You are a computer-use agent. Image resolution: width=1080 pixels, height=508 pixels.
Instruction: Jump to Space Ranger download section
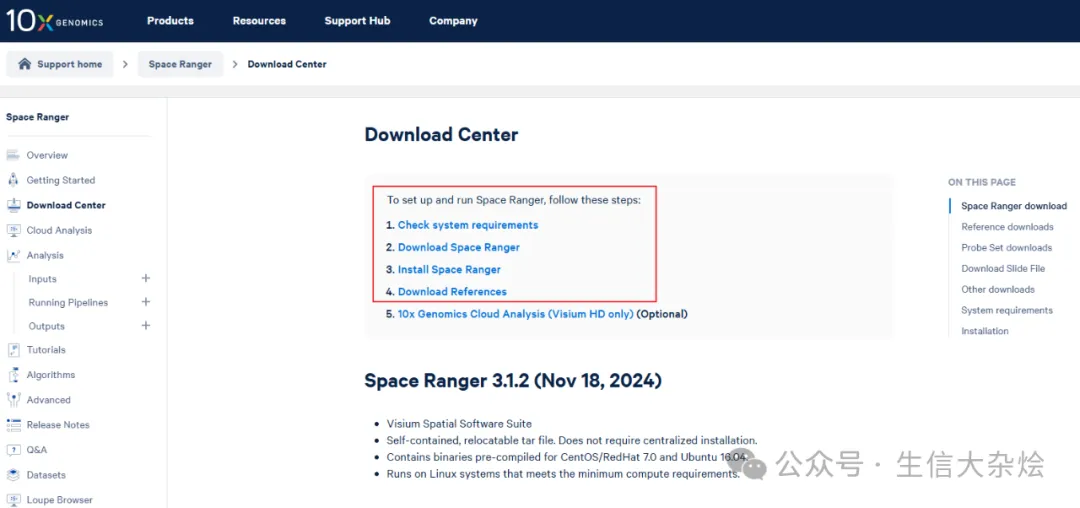1014,206
